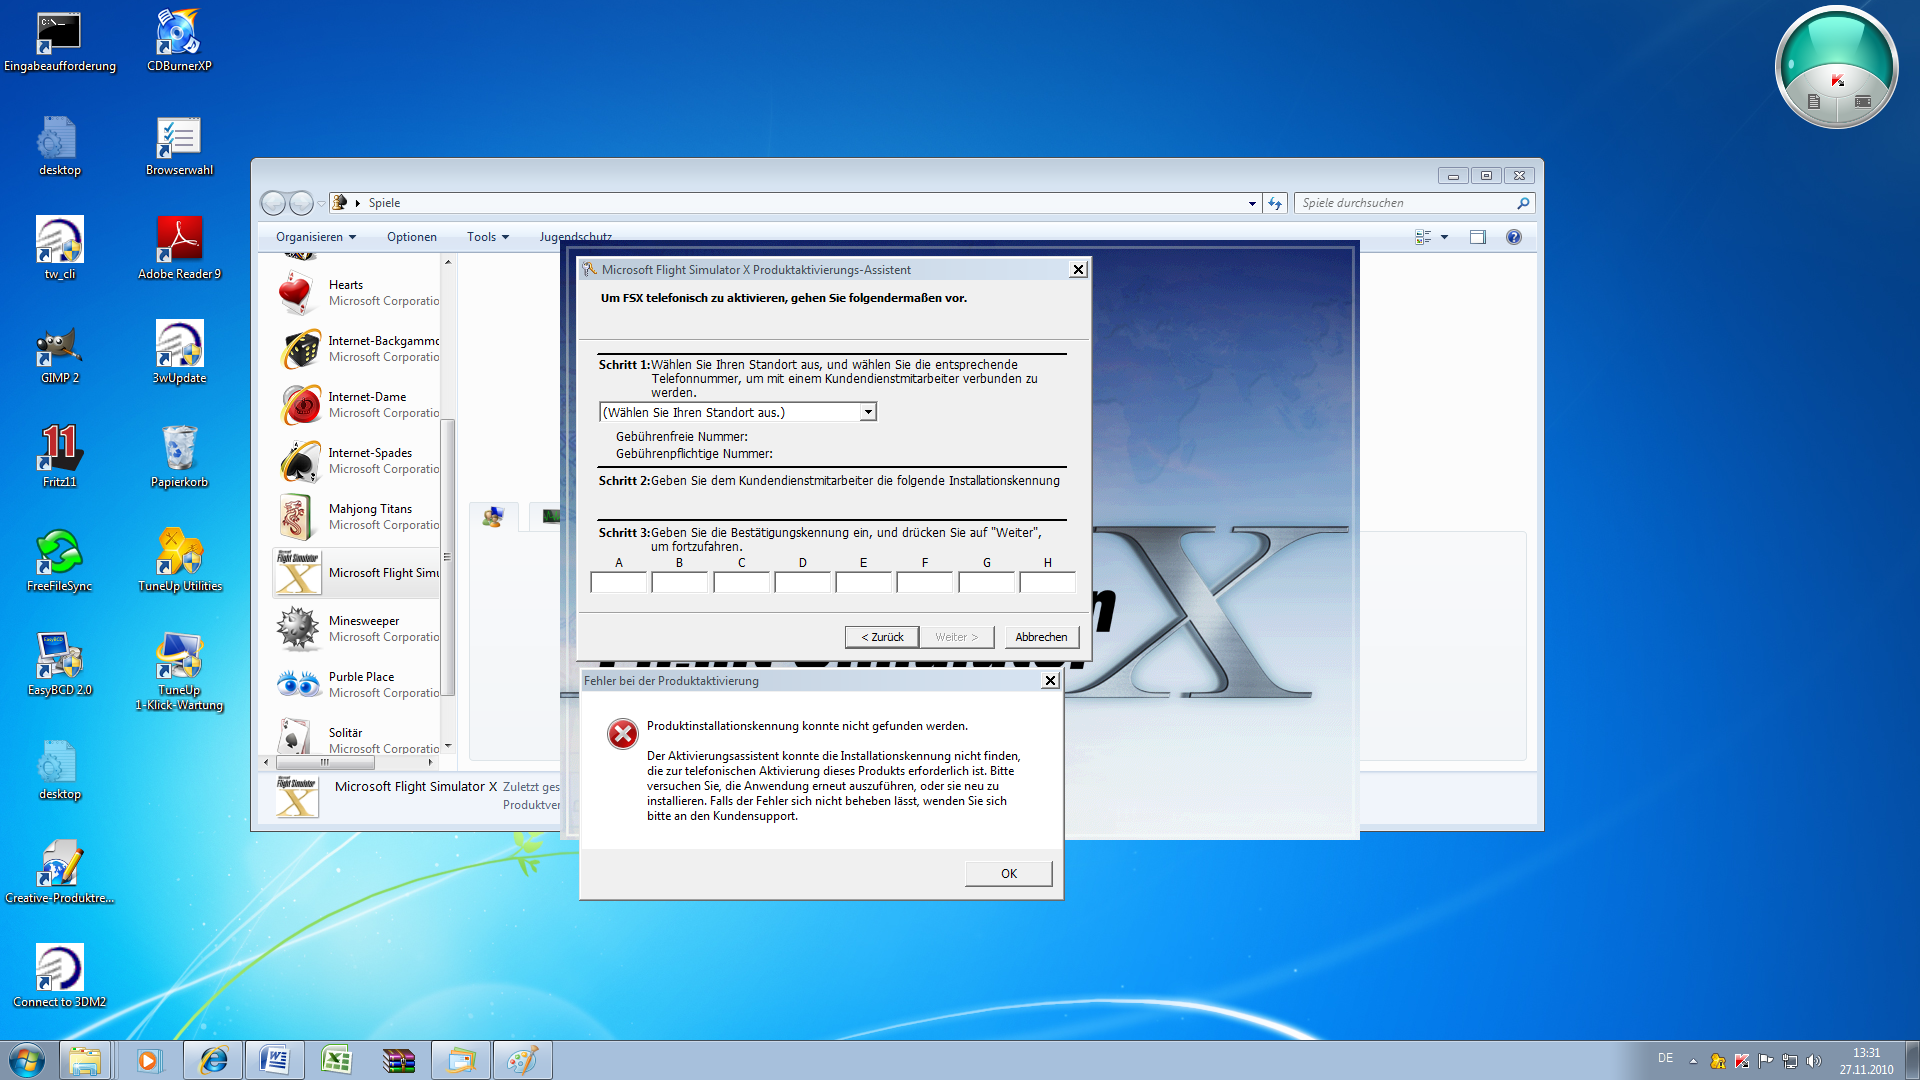
Task: Open Kaspersky desktop gadget
Action: [1837, 68]
